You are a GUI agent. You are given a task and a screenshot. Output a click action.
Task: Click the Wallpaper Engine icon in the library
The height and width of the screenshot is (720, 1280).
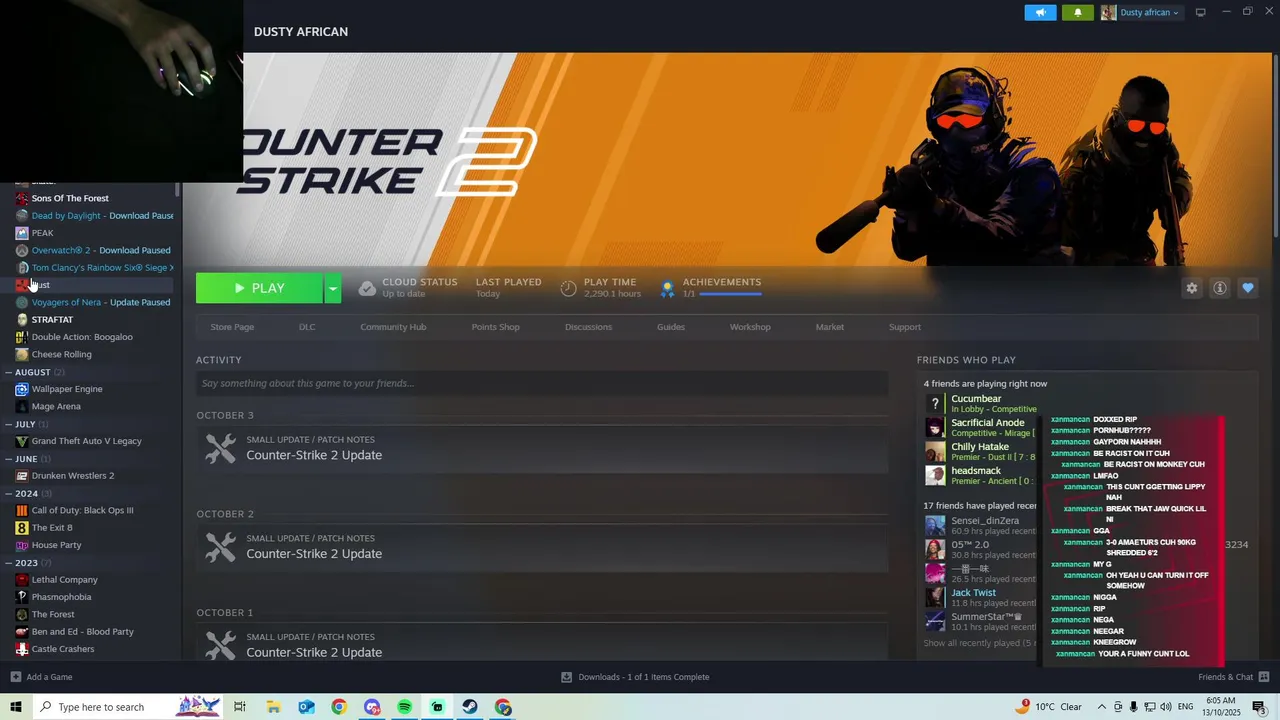click(22, 389)
